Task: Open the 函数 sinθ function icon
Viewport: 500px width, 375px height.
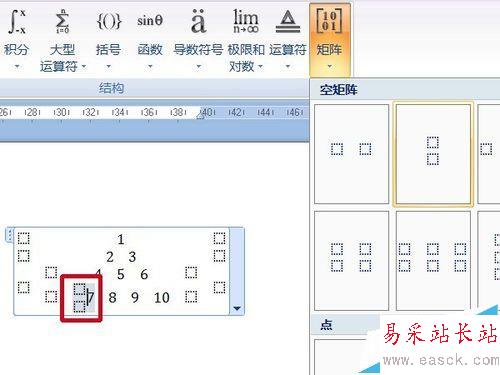Action: click(x=150, y=21)
